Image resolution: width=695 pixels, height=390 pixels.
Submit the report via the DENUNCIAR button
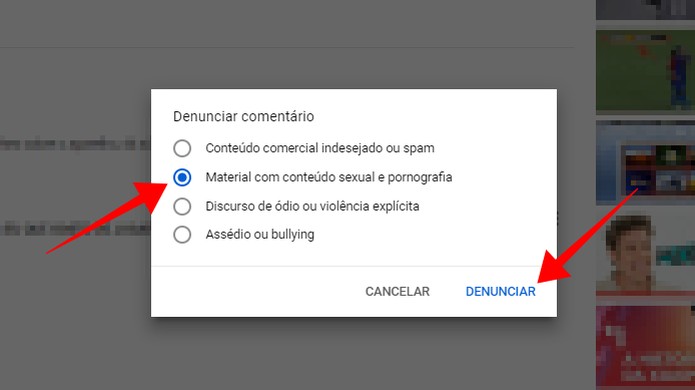(x=500, y=292)
